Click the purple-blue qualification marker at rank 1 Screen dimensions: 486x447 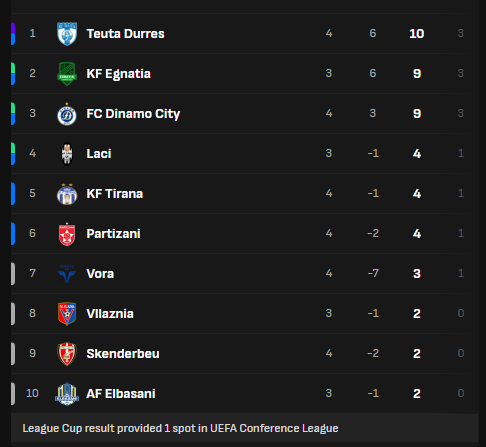[x=13, y=34]
